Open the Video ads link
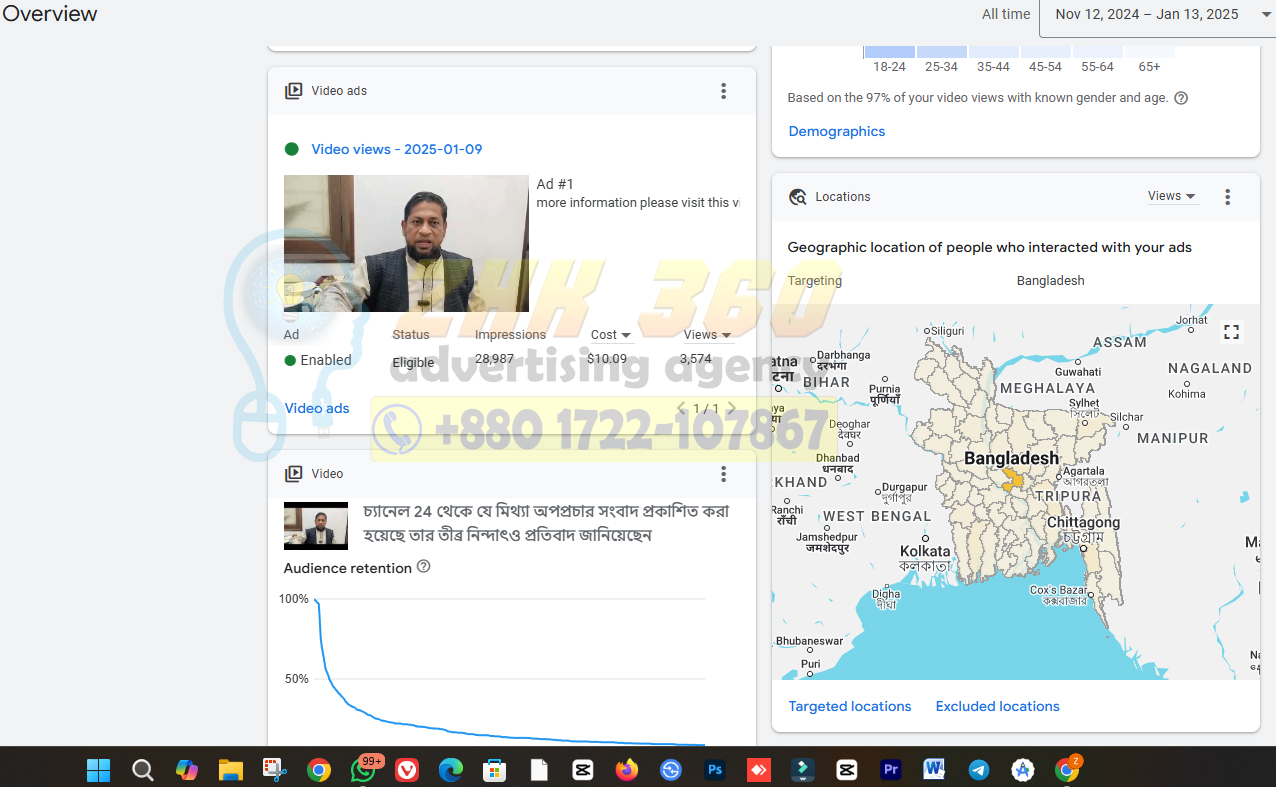This screenshot has width=1276, height=787. (x=317, y=408)
